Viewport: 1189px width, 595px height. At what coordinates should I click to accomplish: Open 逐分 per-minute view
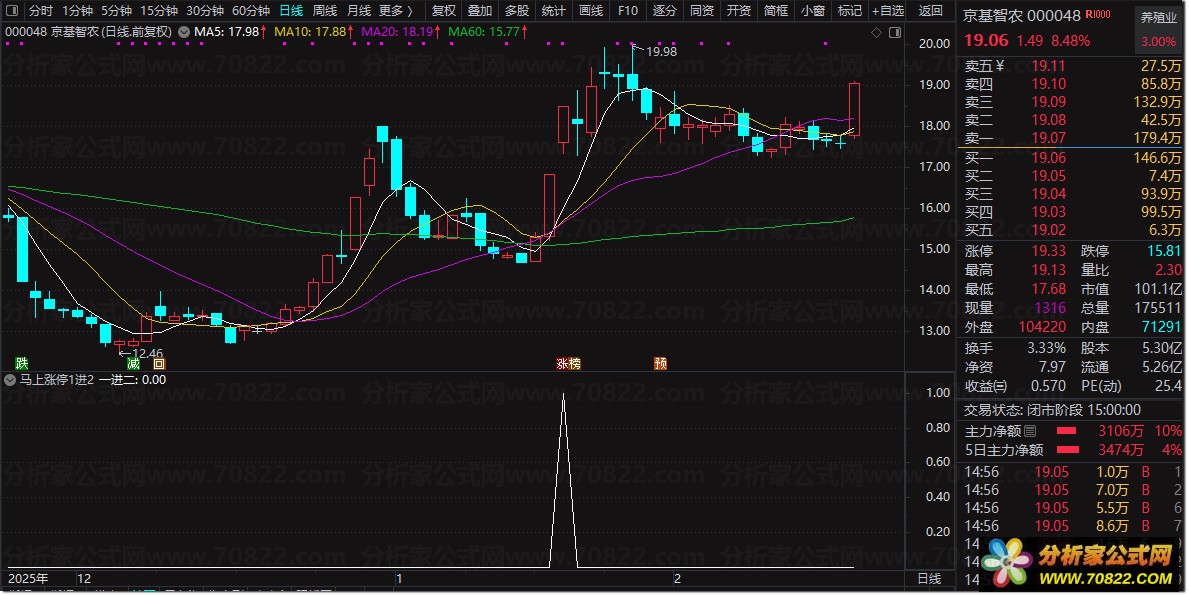click(x=664, y=11)
